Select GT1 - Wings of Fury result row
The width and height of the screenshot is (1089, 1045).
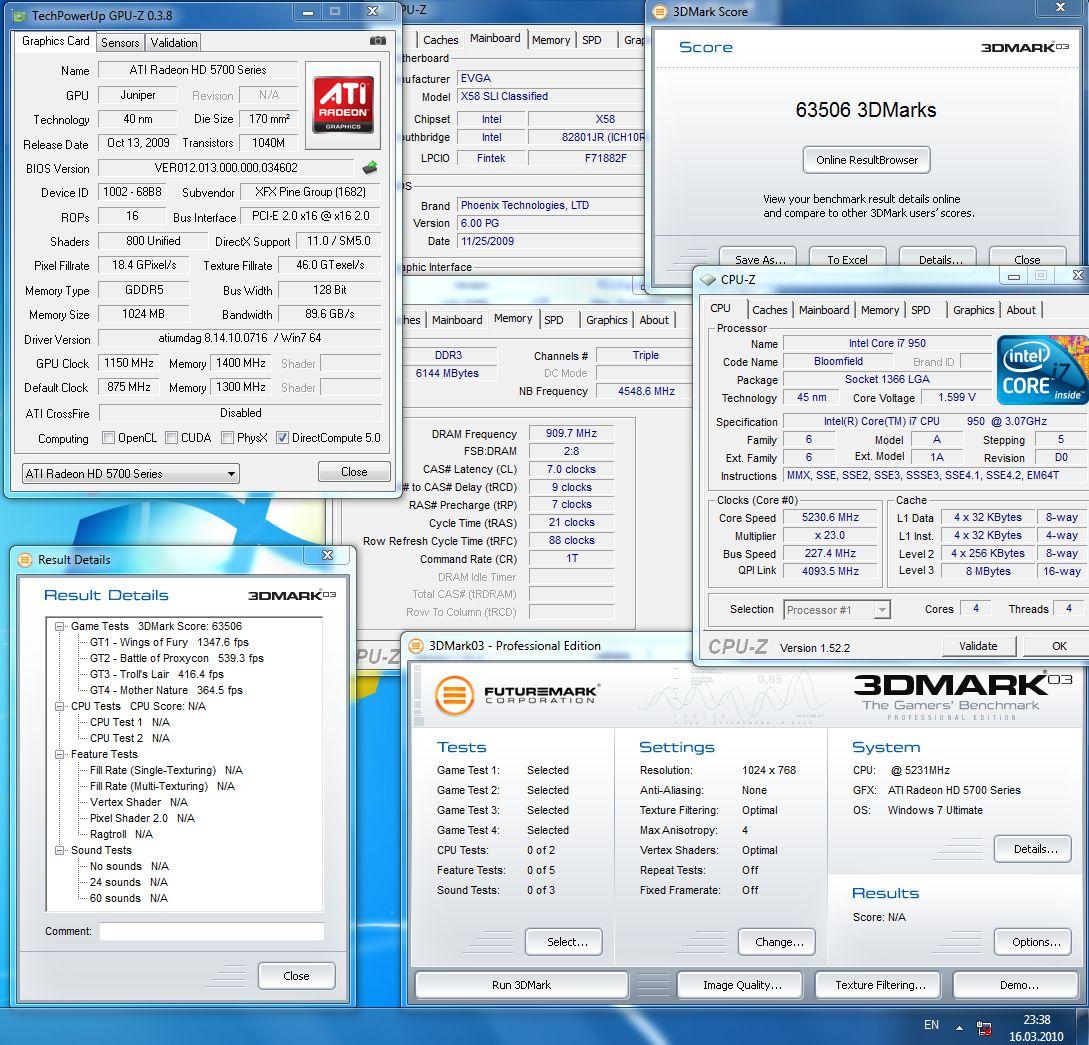[169, 642]
